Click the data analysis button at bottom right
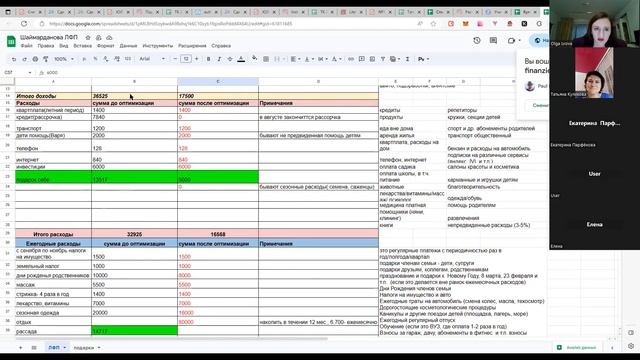This screenshot has width=640, height=360. 577,347
